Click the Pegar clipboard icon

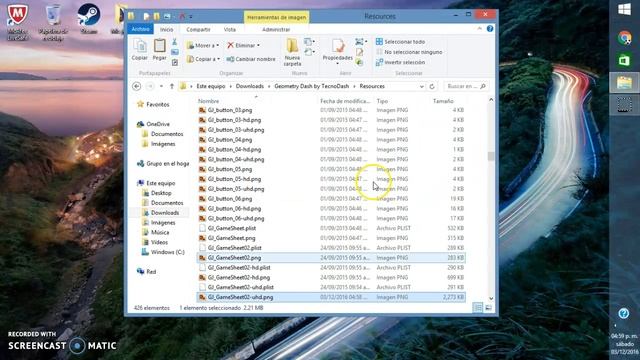pyautogui.click(x=160, y=50)
